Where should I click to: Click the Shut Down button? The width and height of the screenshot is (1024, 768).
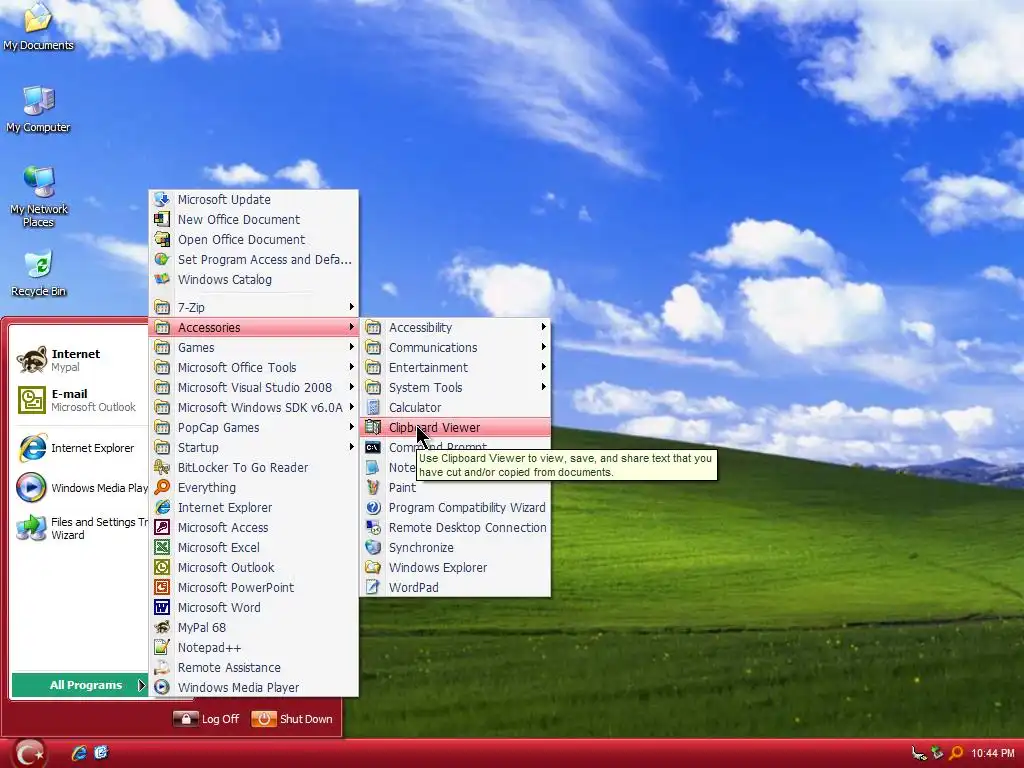tap(292, 719)
